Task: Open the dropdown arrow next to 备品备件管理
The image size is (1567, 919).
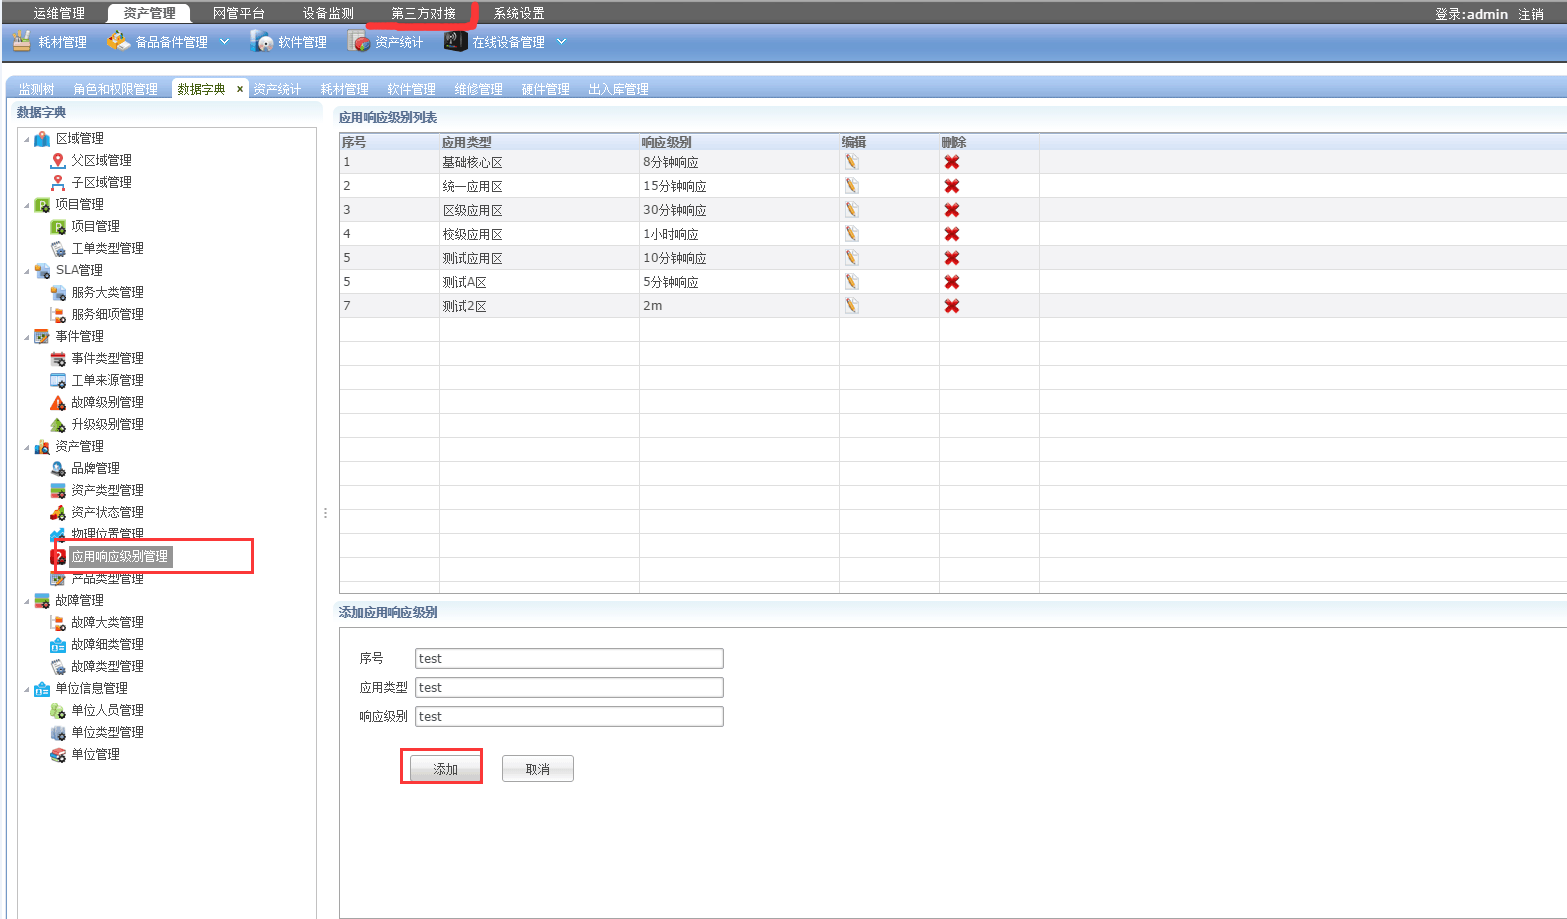Action: (x=224, y=42)
